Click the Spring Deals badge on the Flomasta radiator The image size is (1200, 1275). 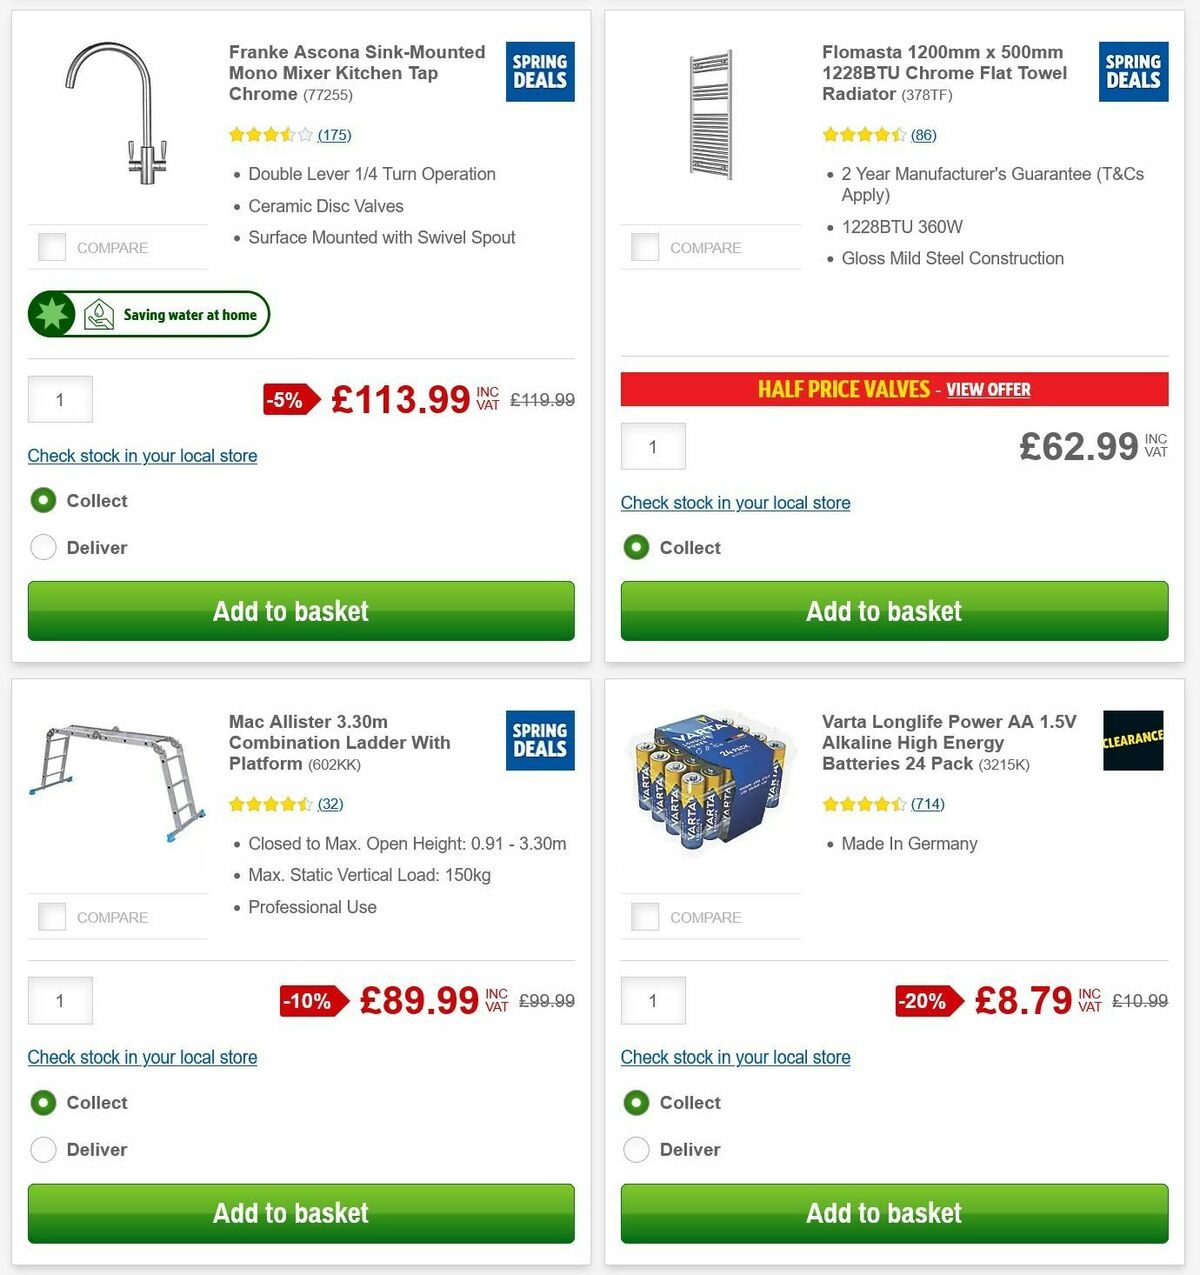pos(1132,71)
